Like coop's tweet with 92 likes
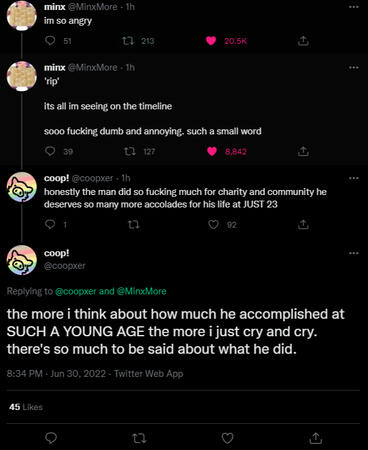368x450 pixels. (213, 225)
